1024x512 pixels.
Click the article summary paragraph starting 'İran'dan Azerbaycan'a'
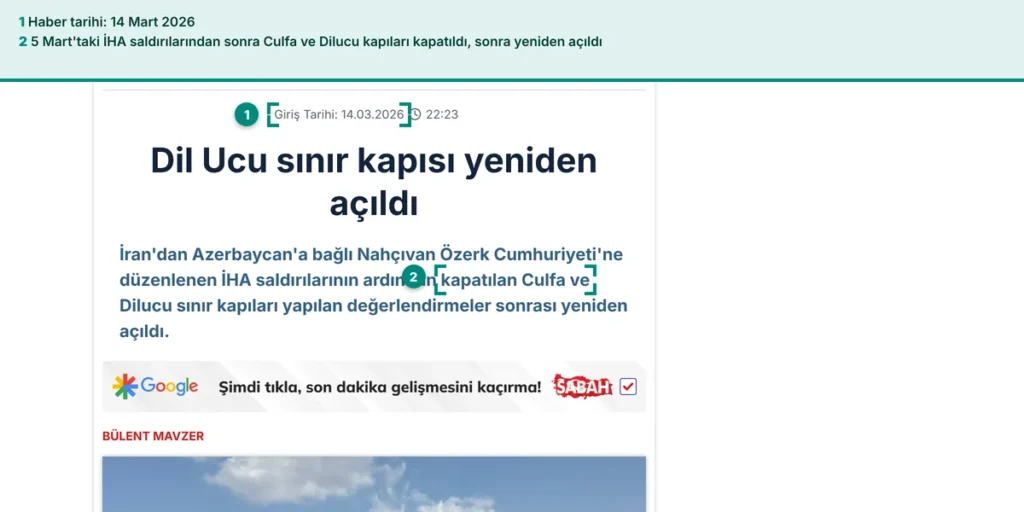point(374,293)
